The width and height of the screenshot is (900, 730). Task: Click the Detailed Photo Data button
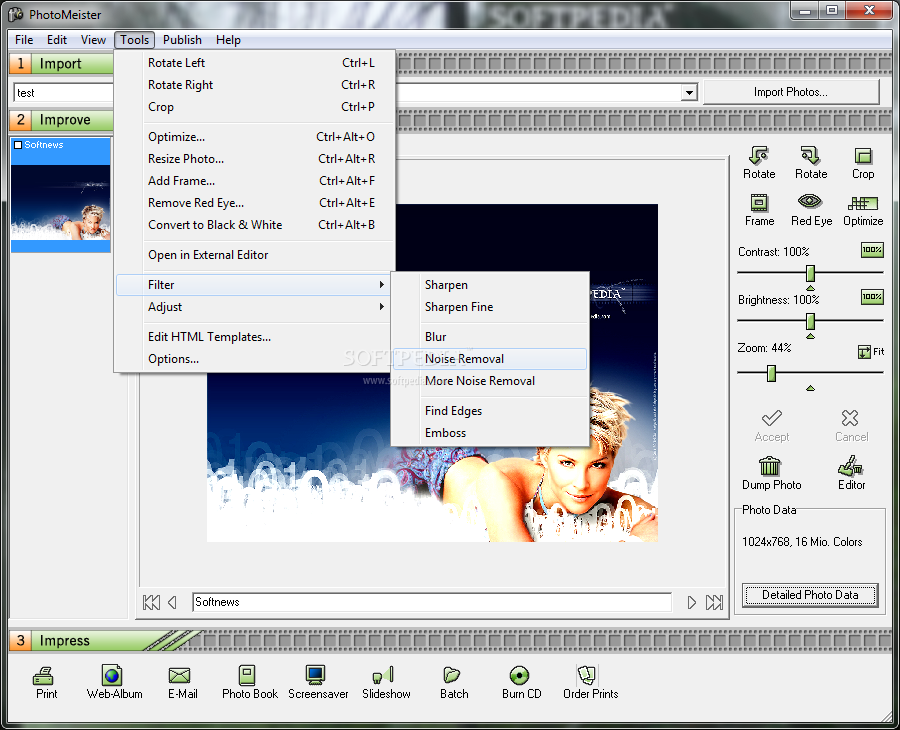click(x=810, y=595)
